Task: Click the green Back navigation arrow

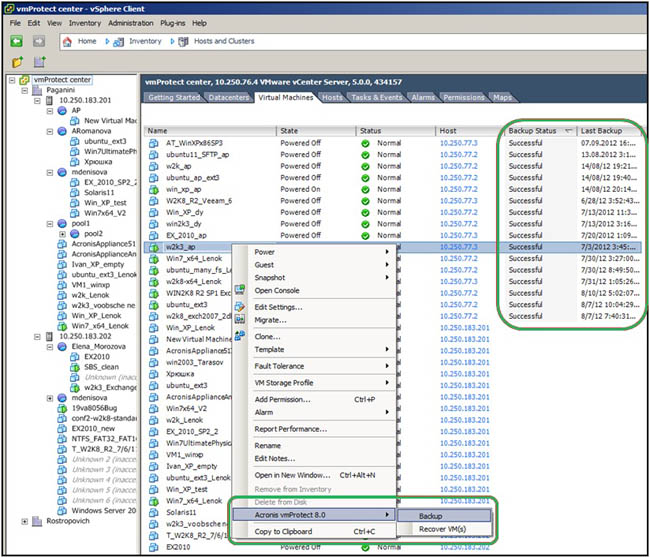Action: (x=17, y=41)
